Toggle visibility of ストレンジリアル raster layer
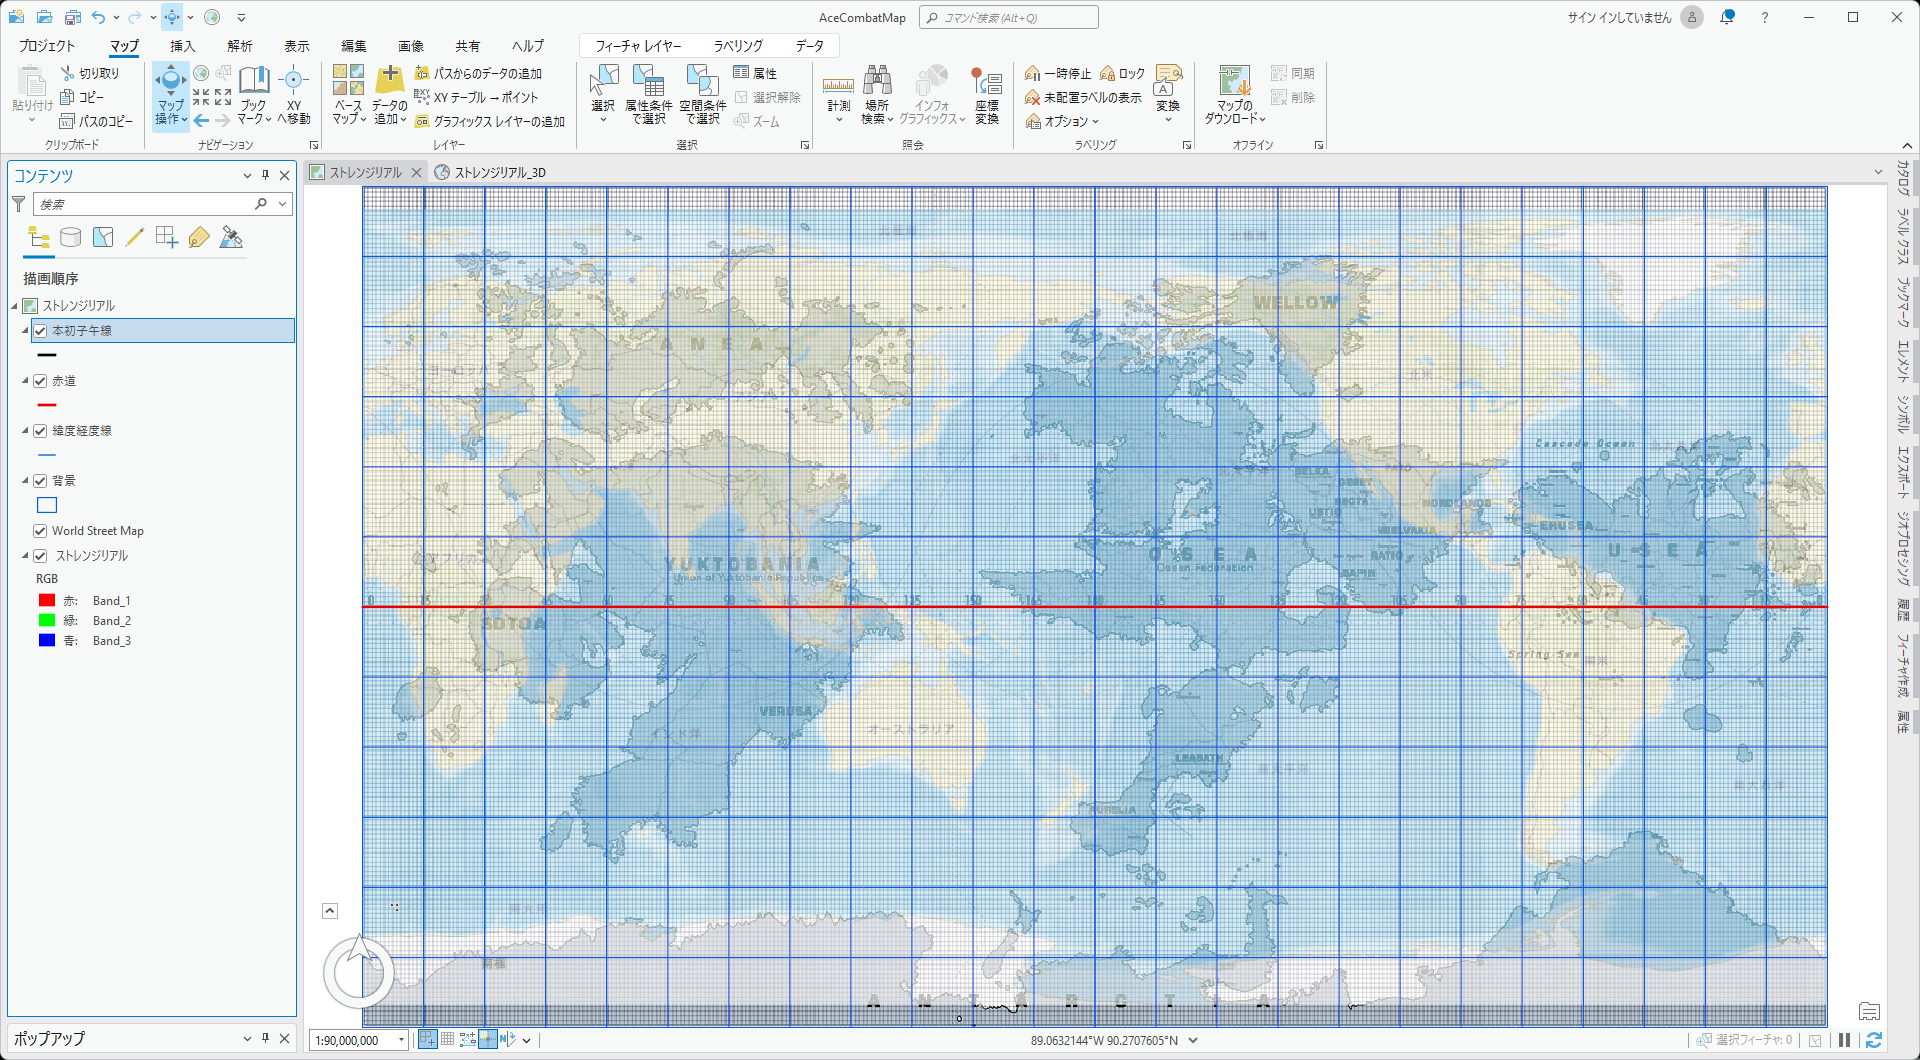 [40, 556]
